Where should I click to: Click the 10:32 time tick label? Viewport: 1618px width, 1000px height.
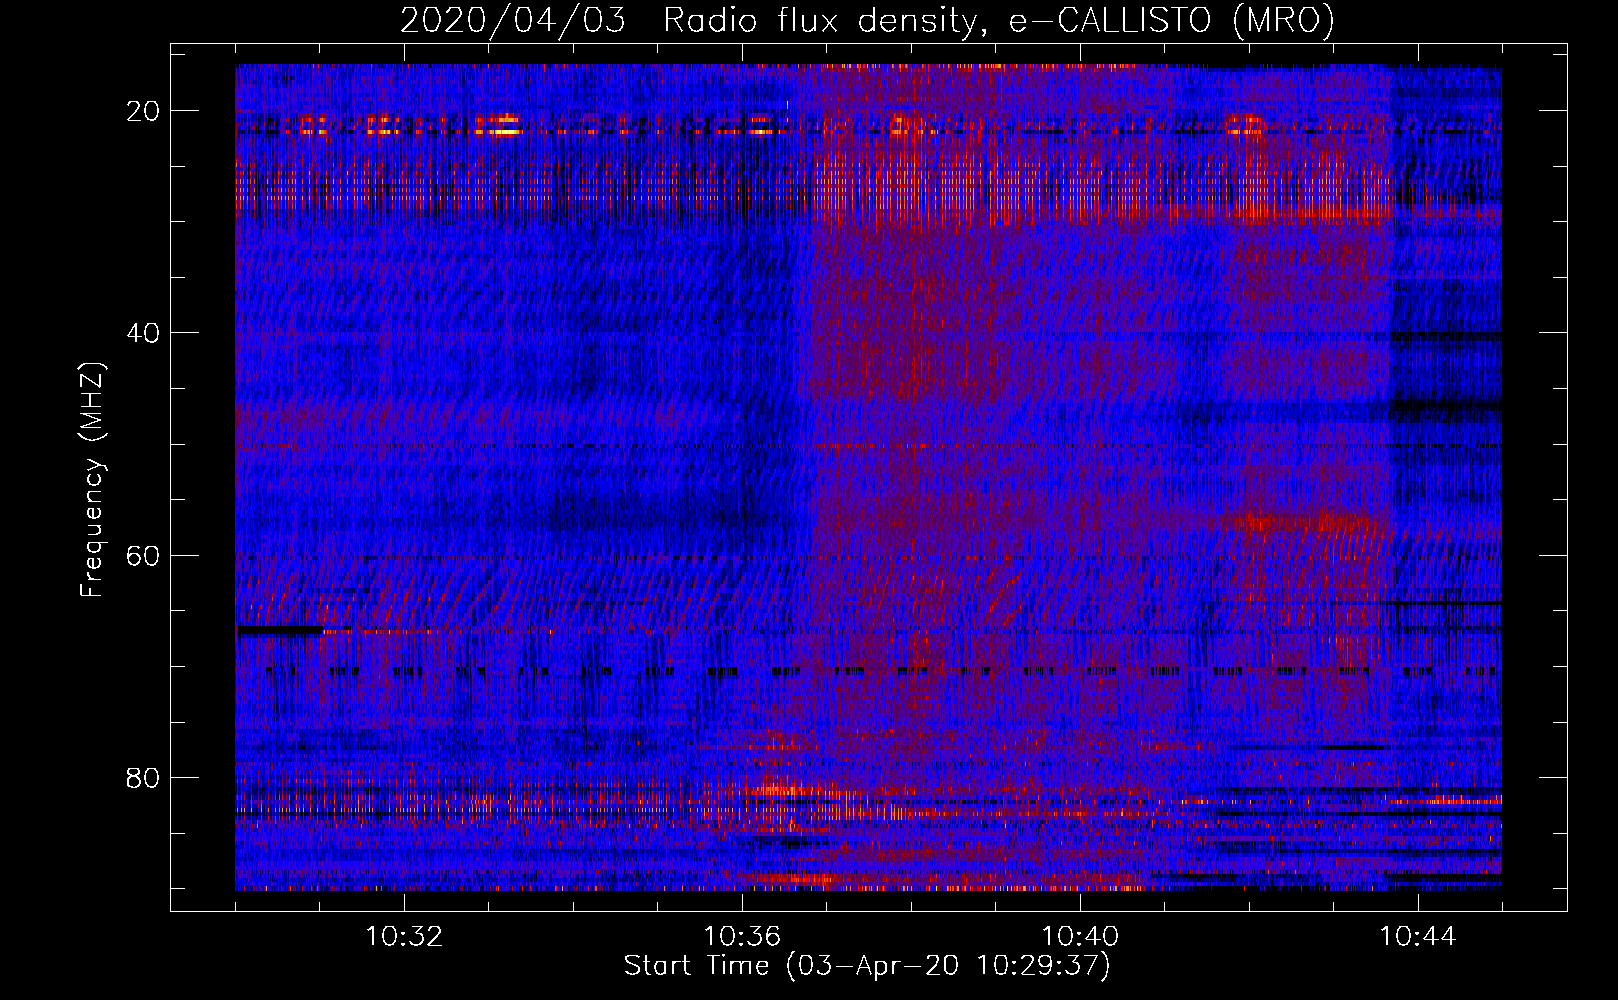click(x=404, y=937)
